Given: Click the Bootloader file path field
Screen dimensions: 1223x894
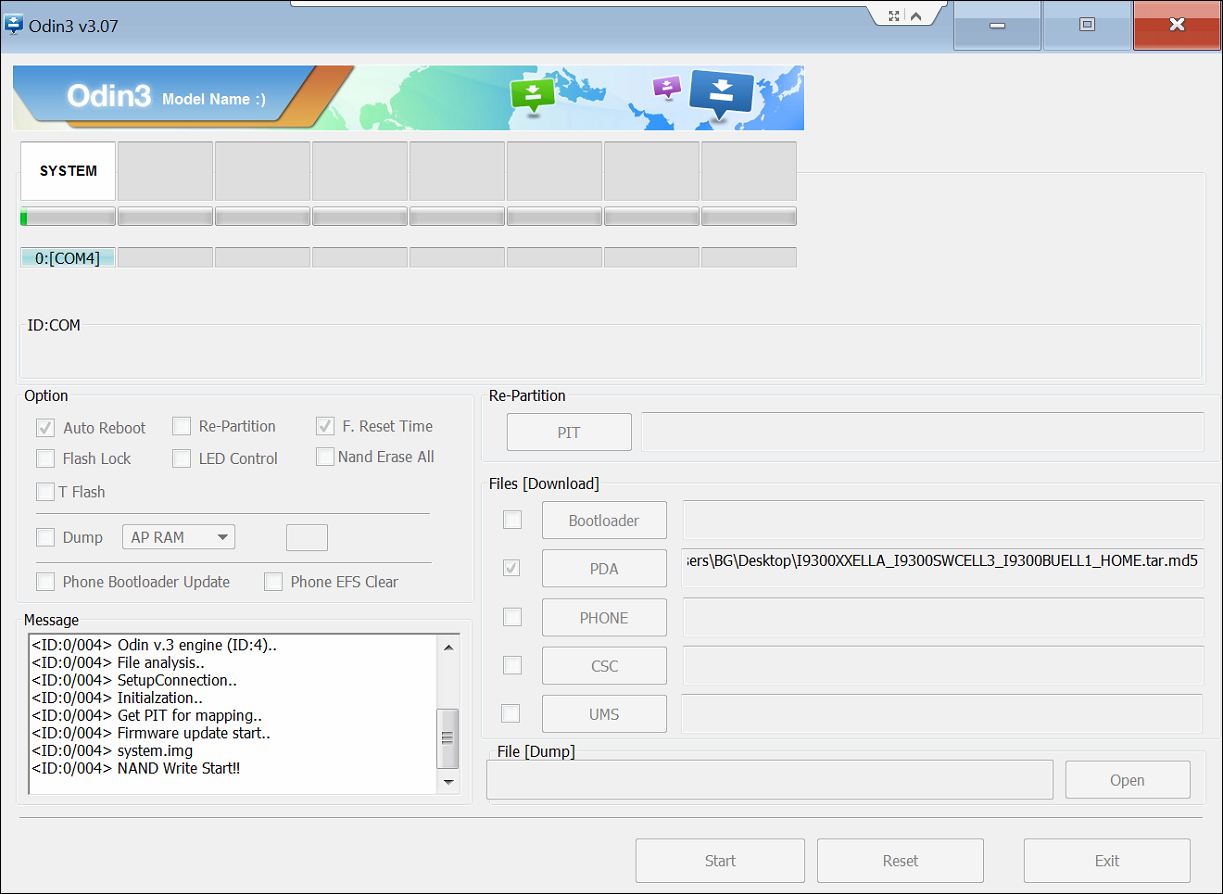Looking at the screenshot, I should coord(943,520).
